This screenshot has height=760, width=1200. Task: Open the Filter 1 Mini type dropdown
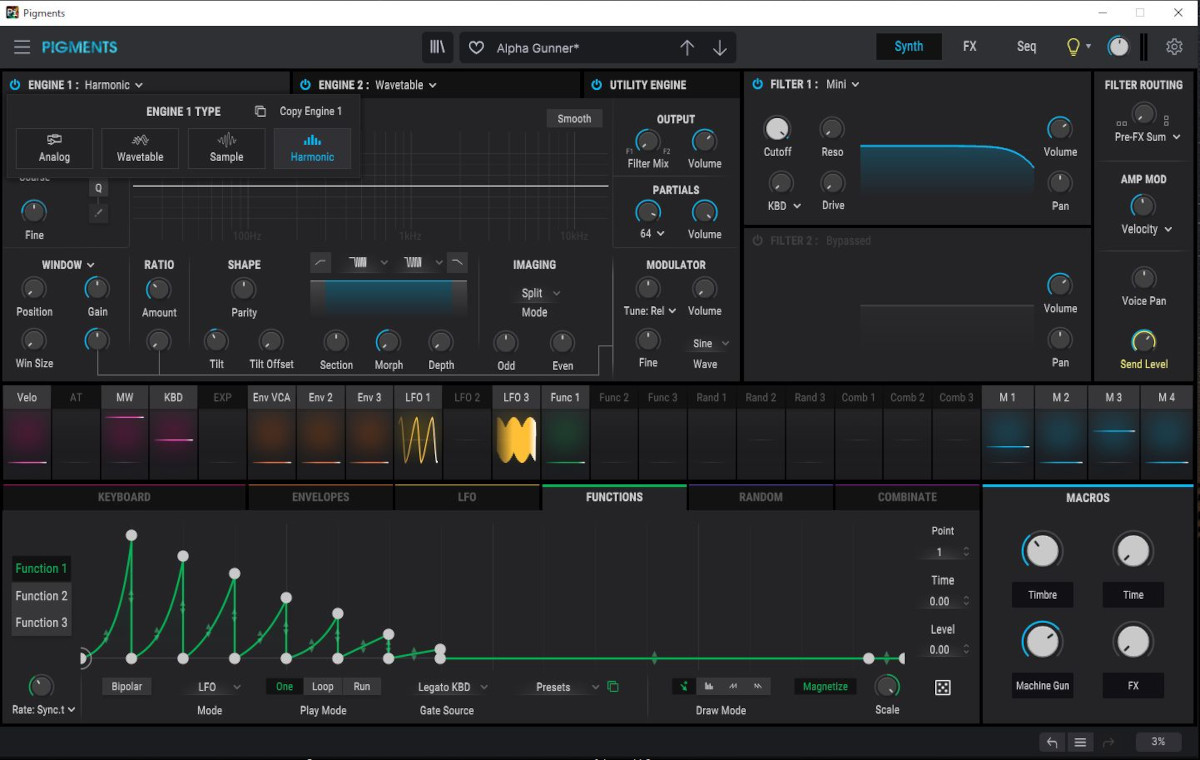pyautogui.click(x=843, y=85)
